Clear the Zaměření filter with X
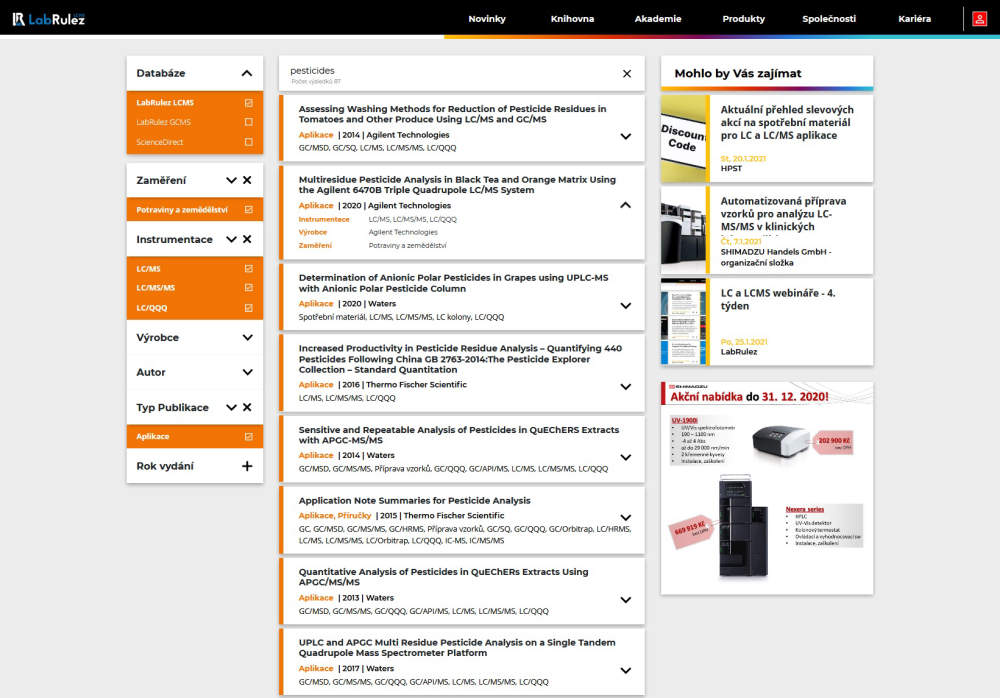 247,181
